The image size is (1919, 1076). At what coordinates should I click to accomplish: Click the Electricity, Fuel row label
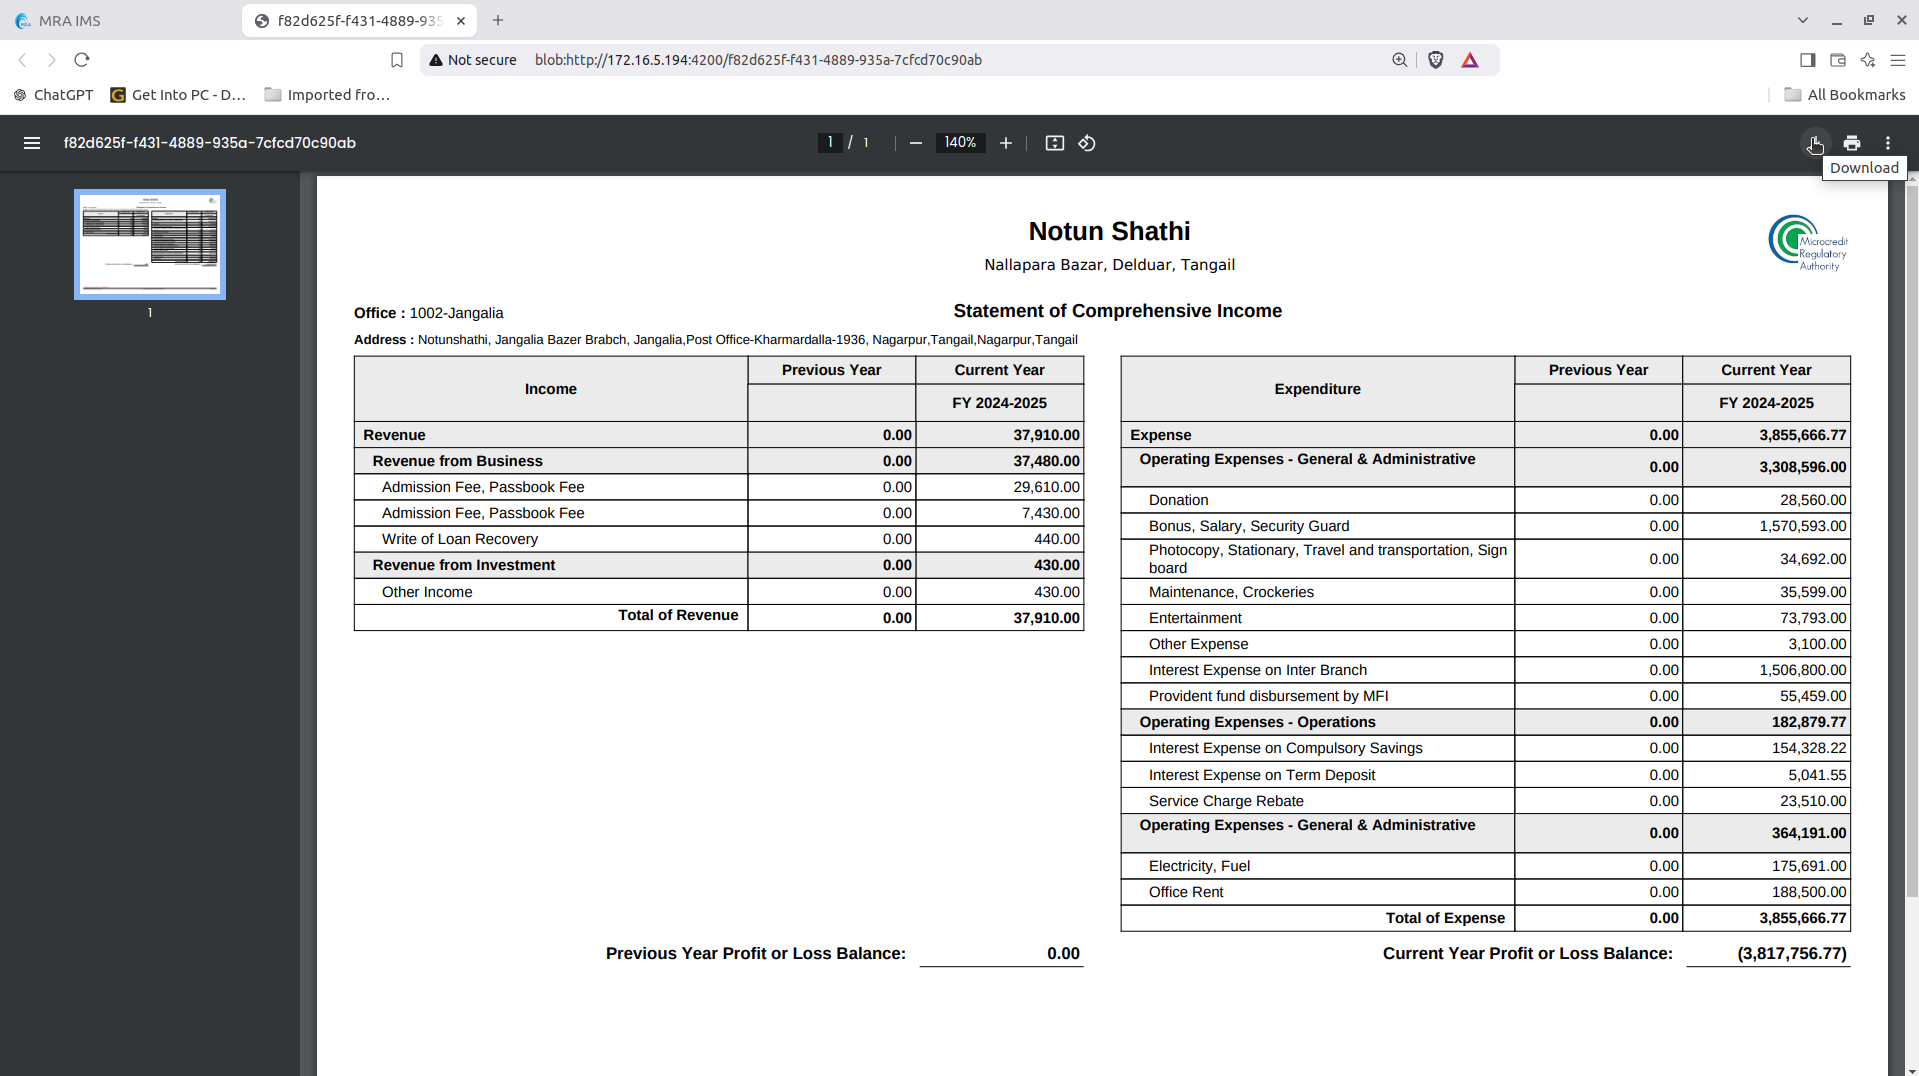click(x=1199, y=866)
